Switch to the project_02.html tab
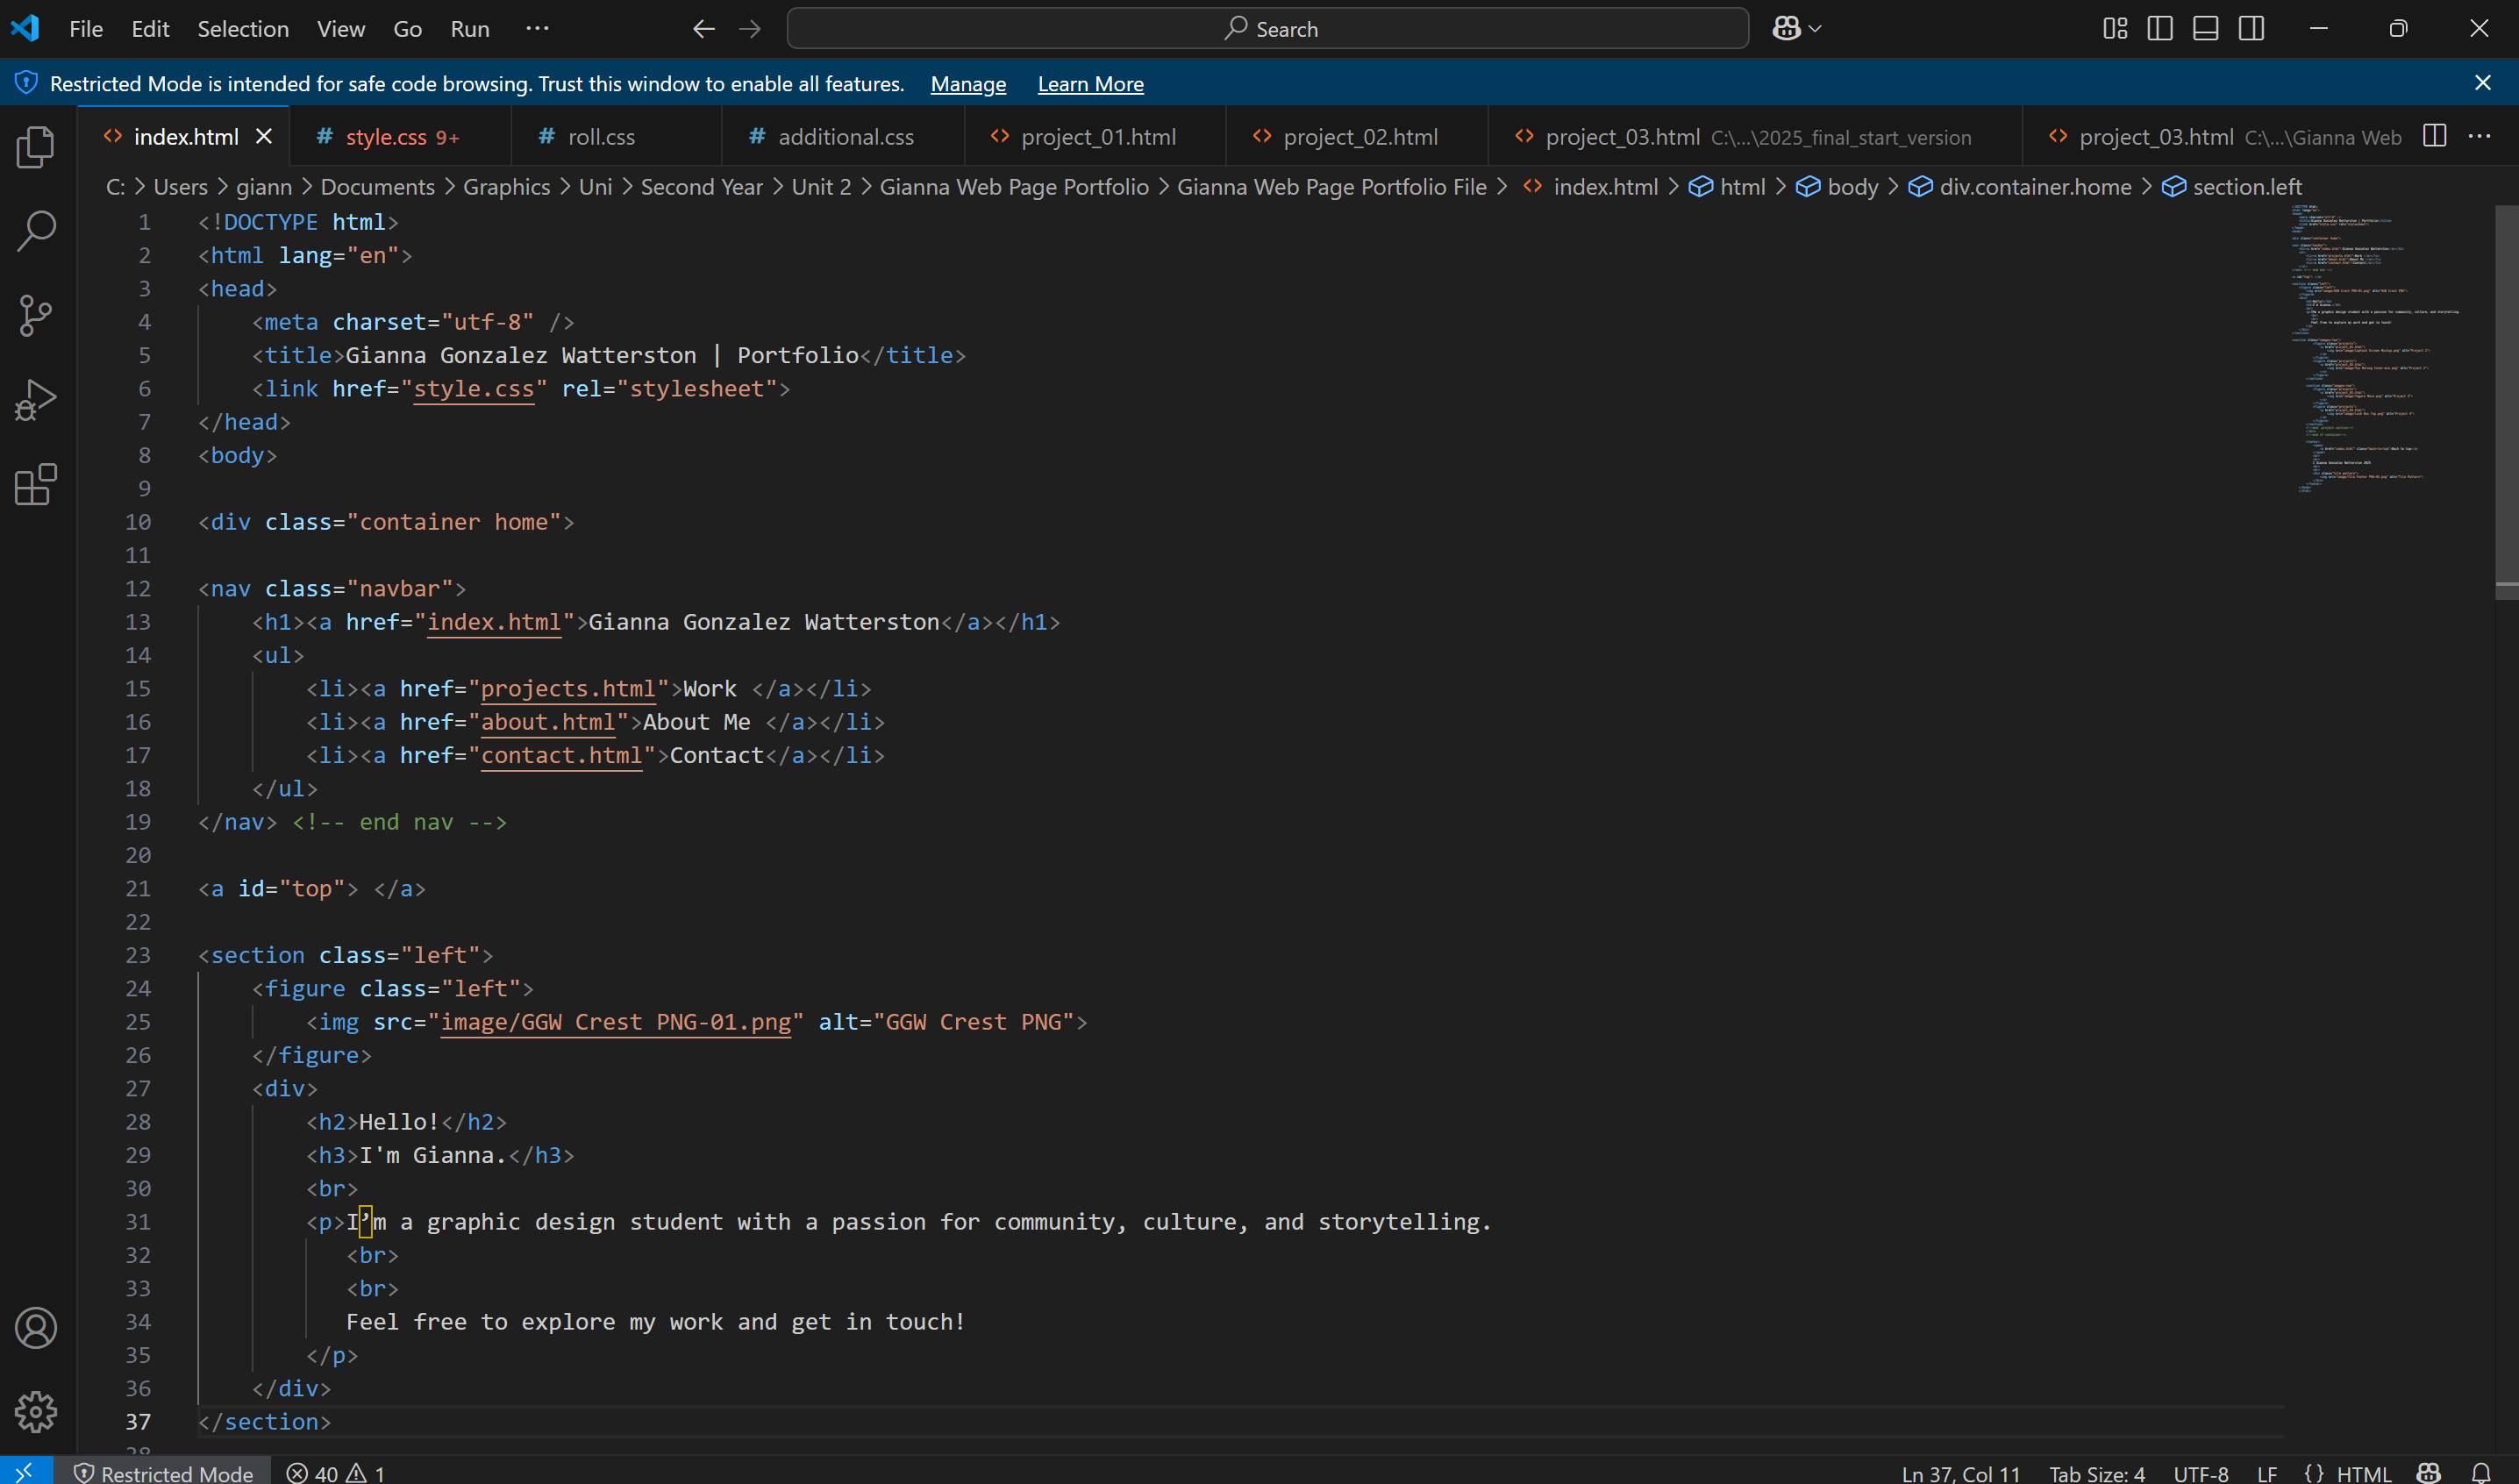Viewport: 2519px width, 1484px height. (1357, 137)
